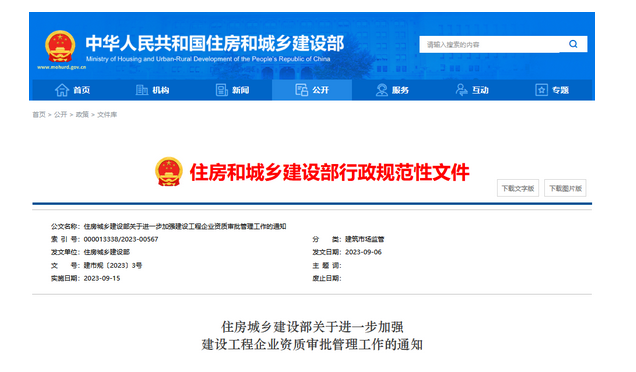636x372 pixels.
Task: Open the 机构 navigation tab
Action: pyautogui.click(x=153, y=90)
